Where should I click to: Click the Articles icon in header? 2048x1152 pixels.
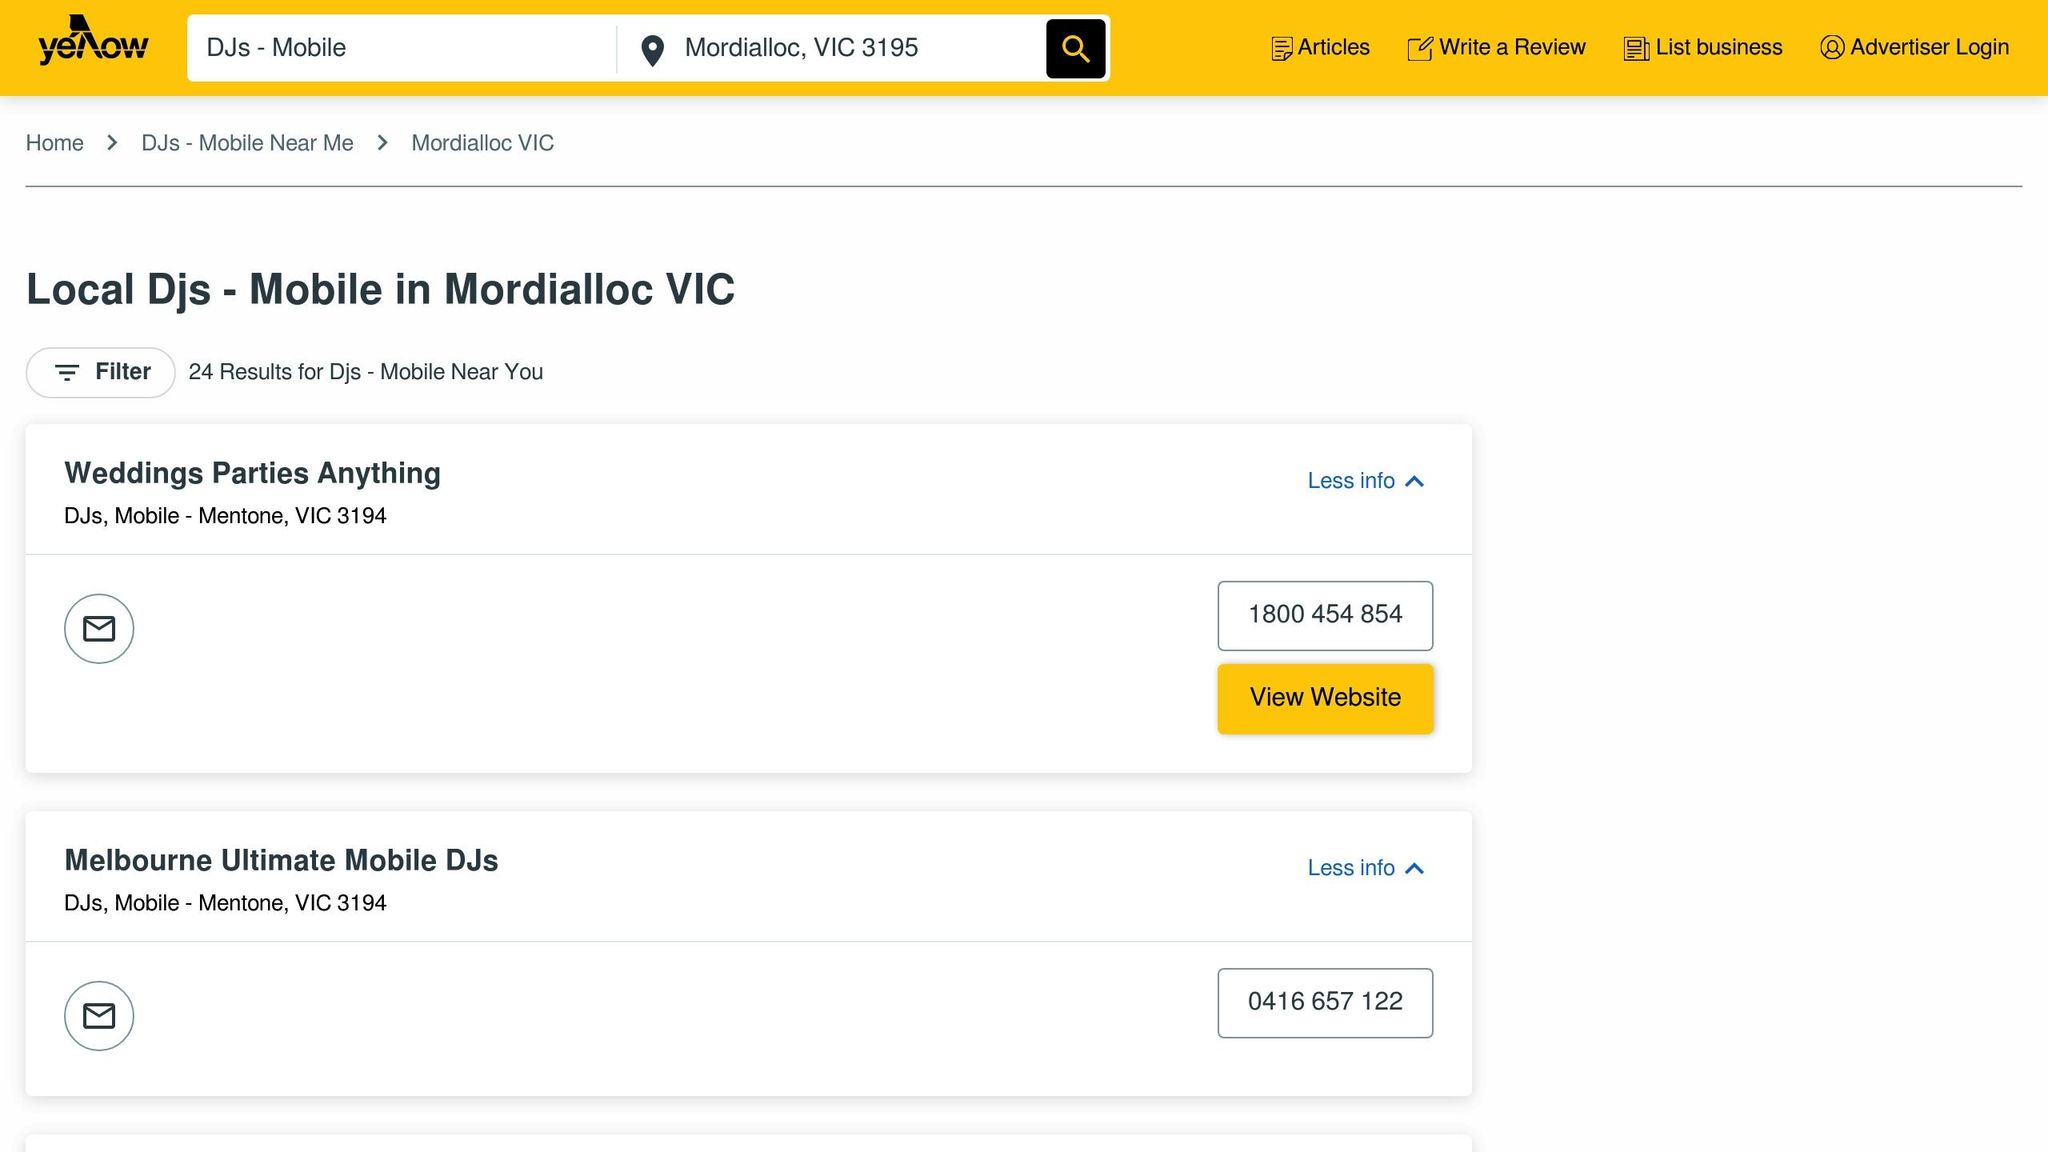pyautogui.click(x=1281, y=48)
